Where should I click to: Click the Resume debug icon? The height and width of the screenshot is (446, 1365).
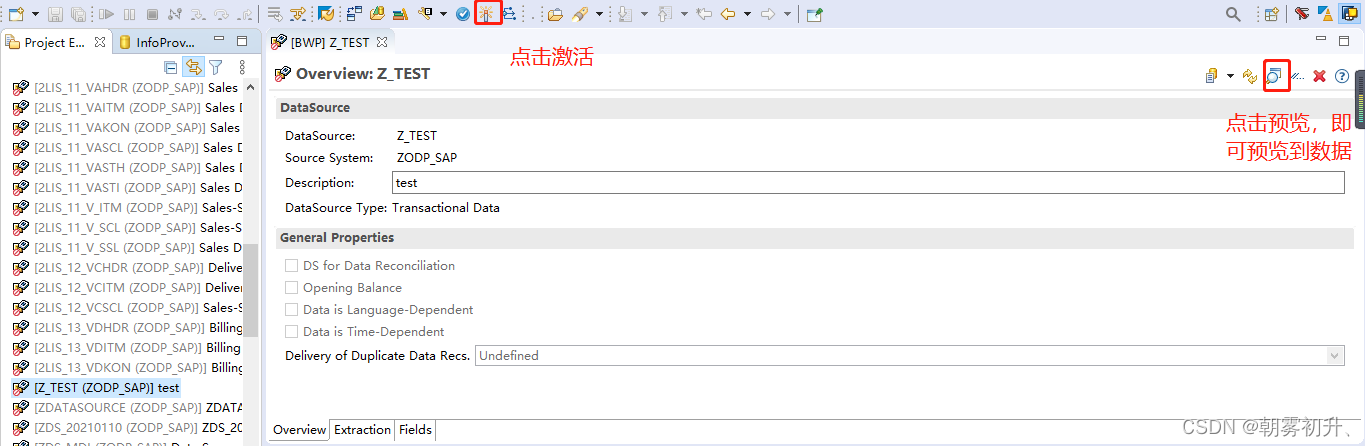pyautogui.click(x=107, y=14)
